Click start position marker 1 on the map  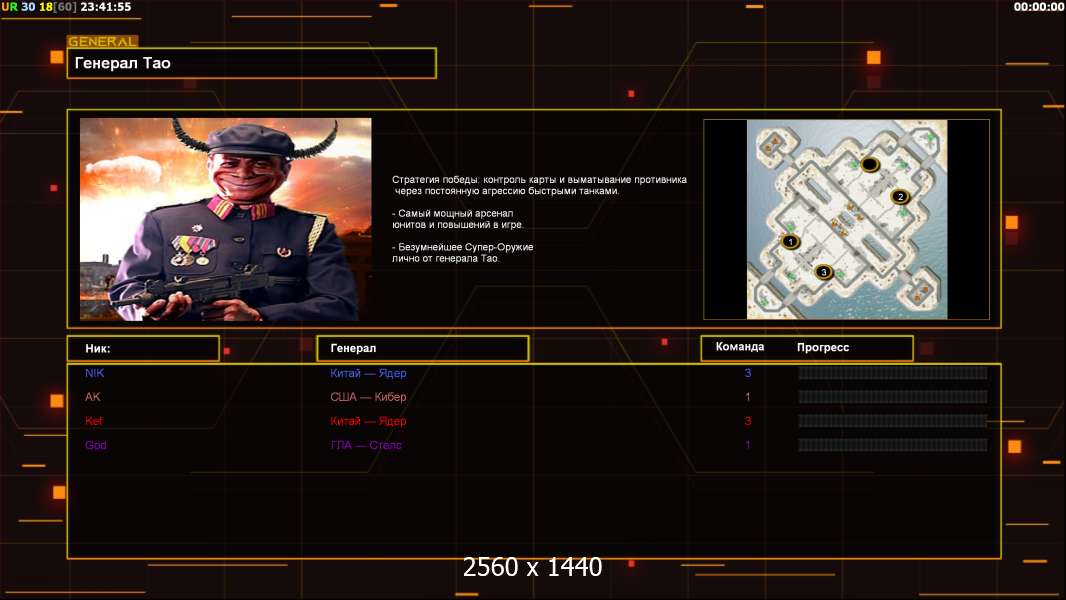pyautogui.click(x=790, y=241)
